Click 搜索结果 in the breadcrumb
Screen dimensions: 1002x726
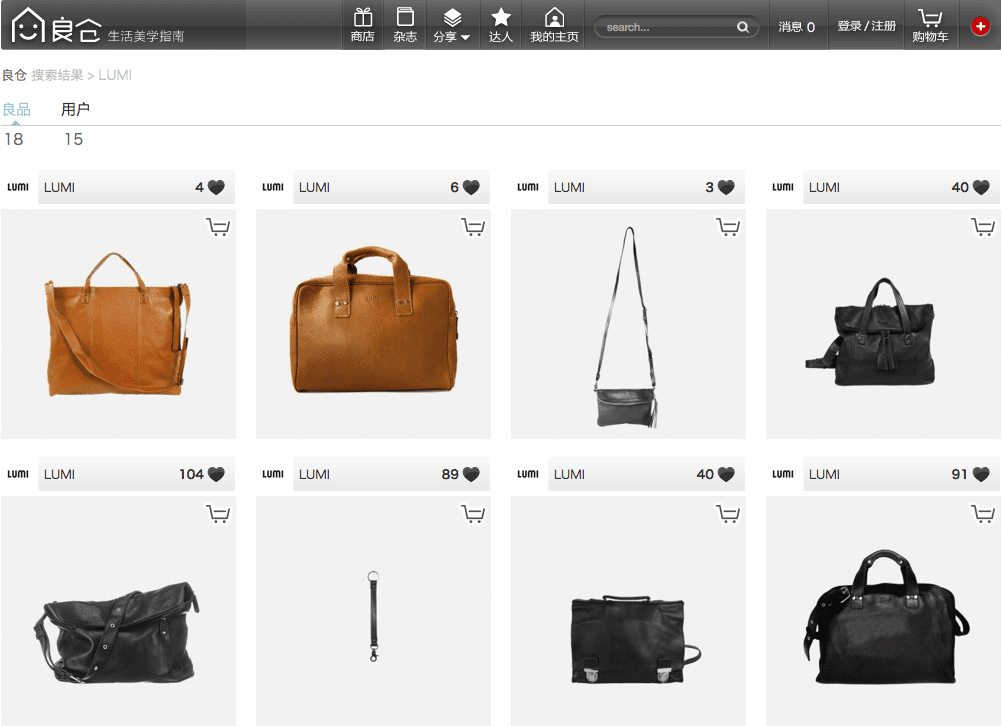pyautogui.click(x=58, y=75)
